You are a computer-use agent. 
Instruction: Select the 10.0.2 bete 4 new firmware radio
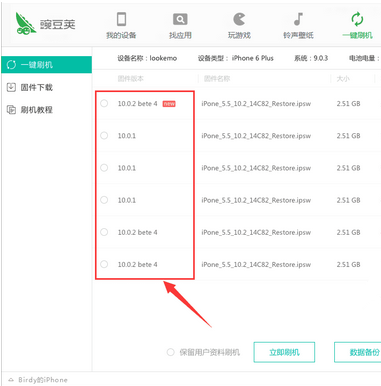[x=104, y=104]
